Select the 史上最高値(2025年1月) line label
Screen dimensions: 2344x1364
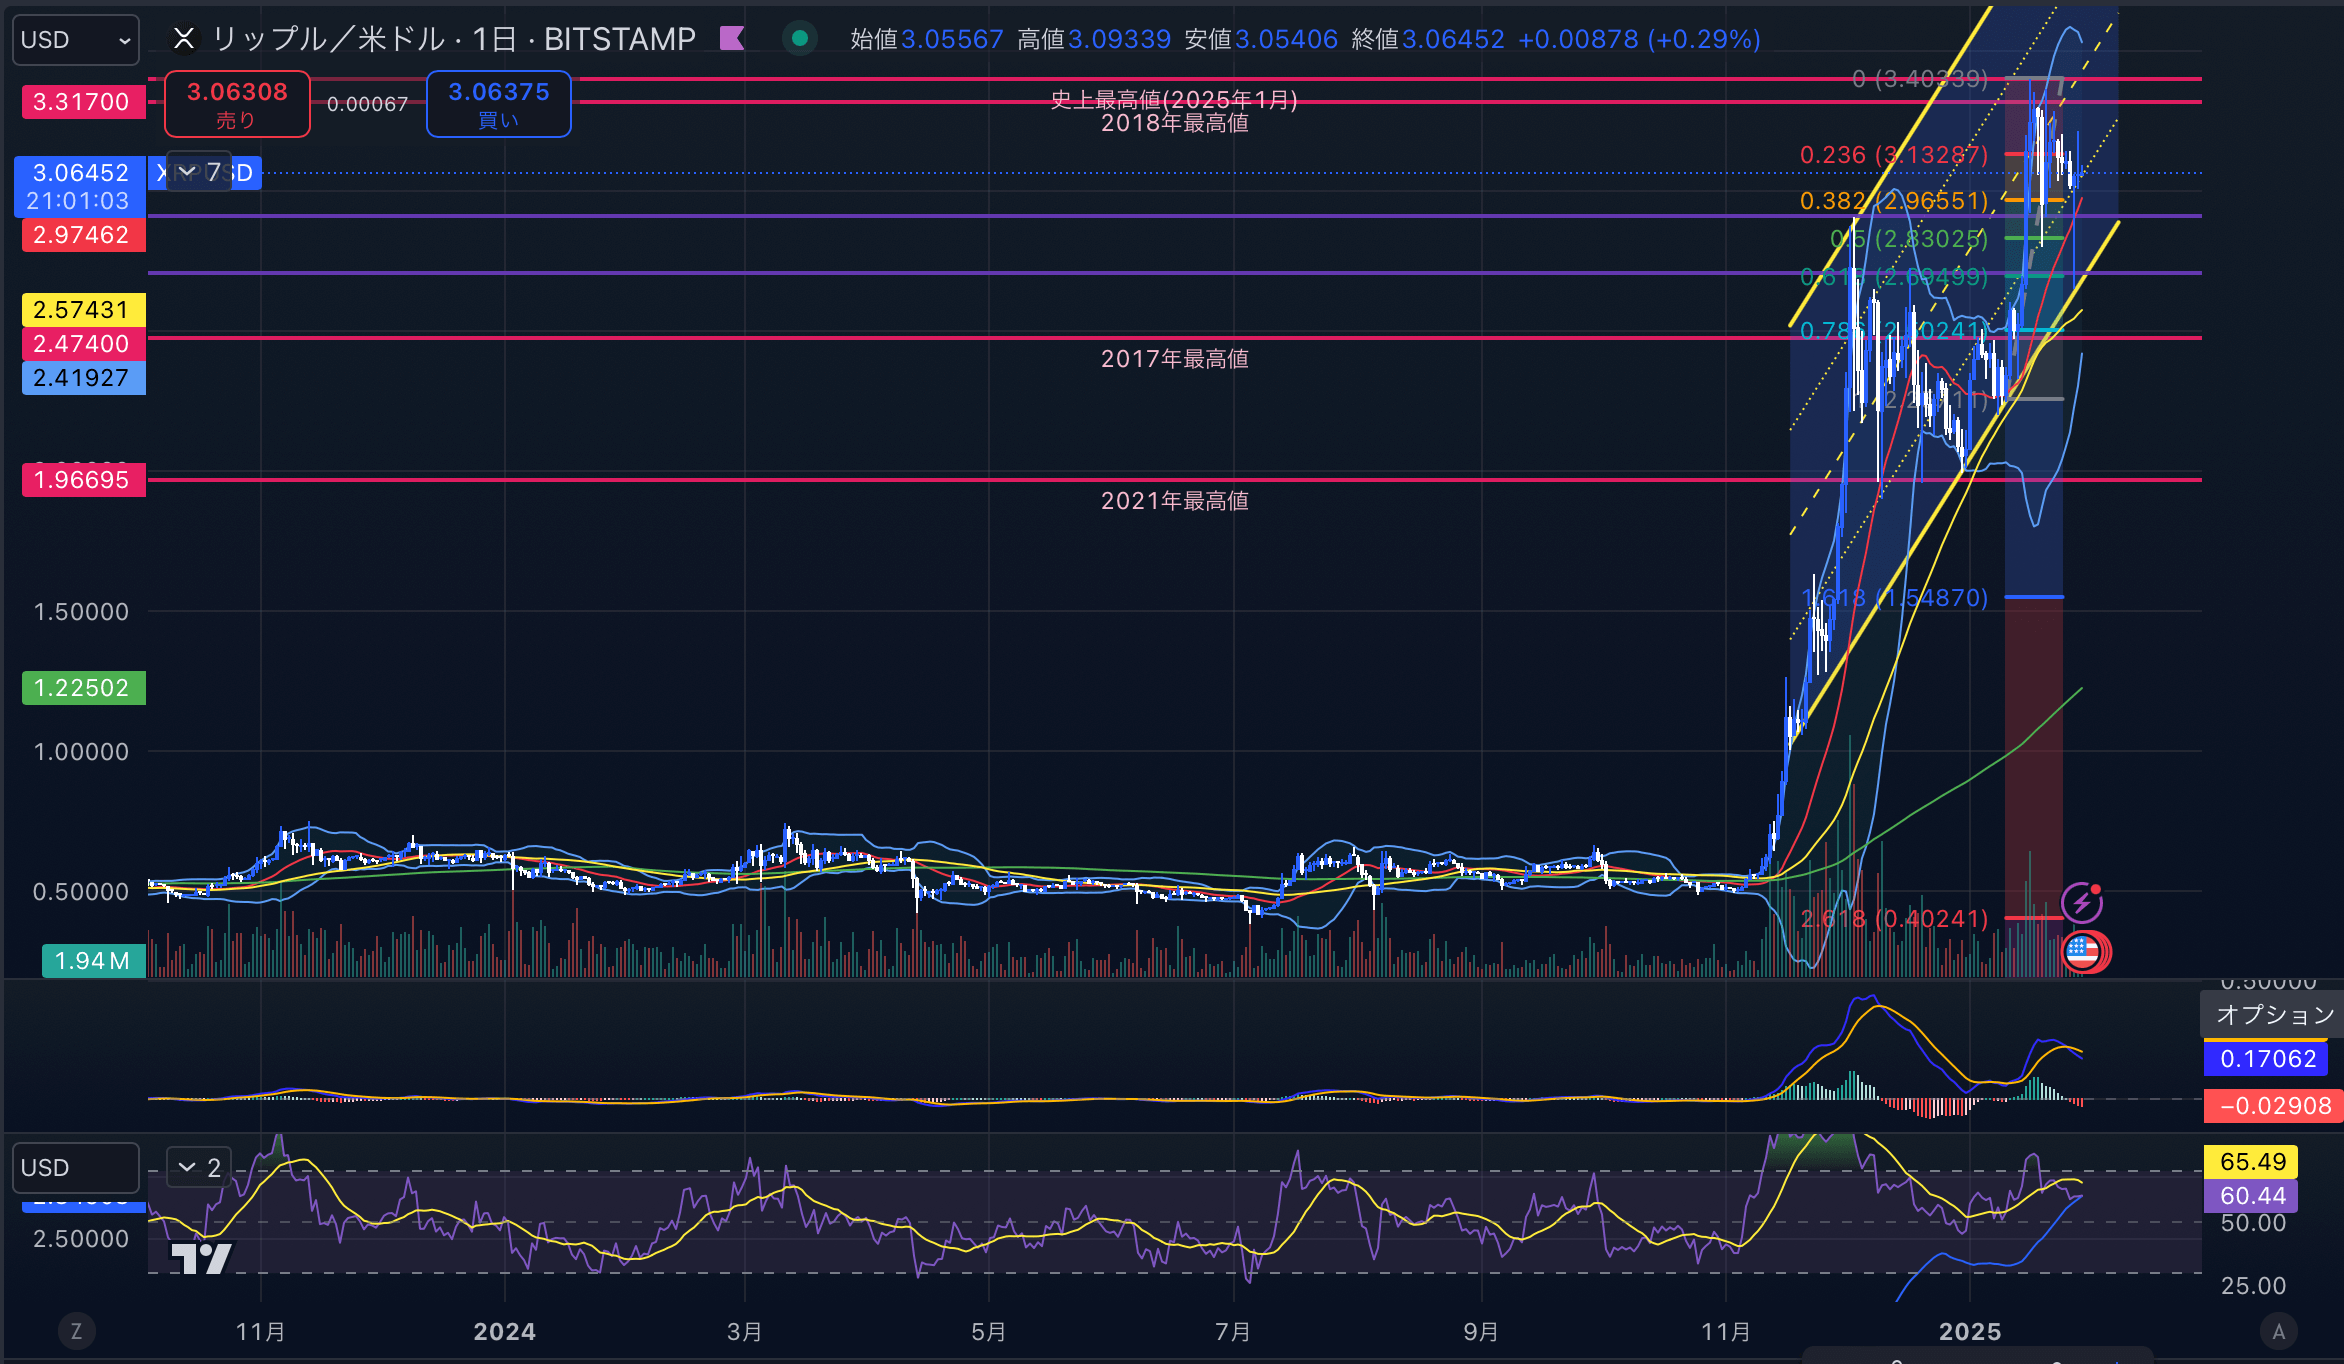click(x=1174, y=99)
